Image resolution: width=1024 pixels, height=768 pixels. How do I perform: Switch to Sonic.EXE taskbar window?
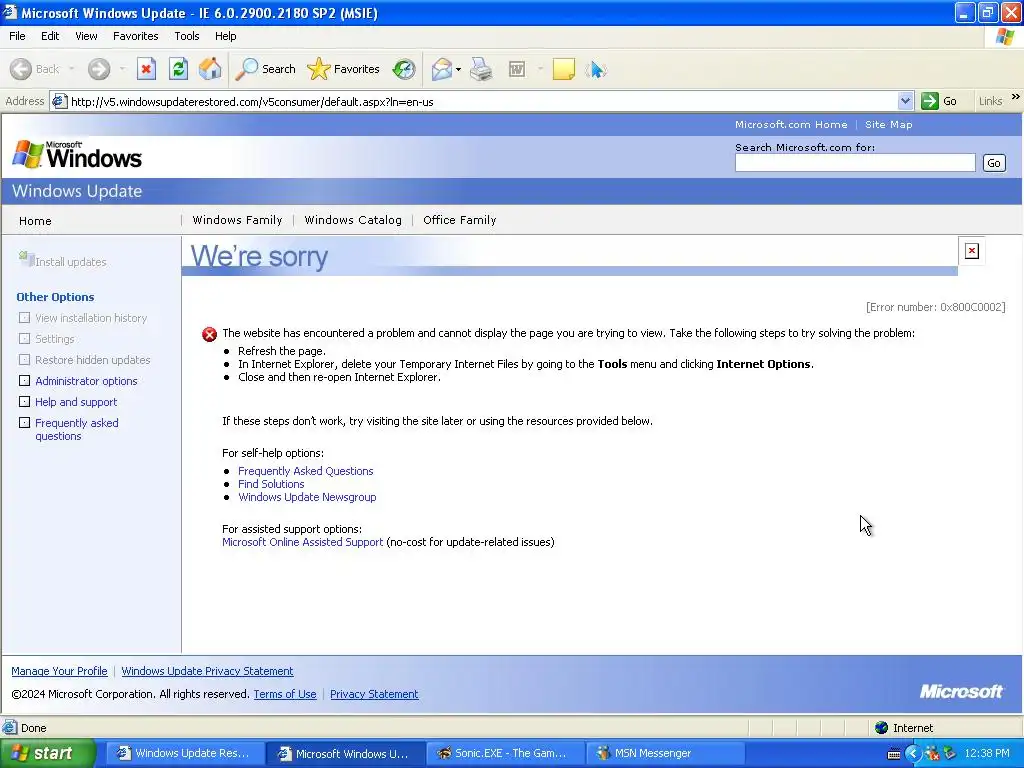[505, 754]
